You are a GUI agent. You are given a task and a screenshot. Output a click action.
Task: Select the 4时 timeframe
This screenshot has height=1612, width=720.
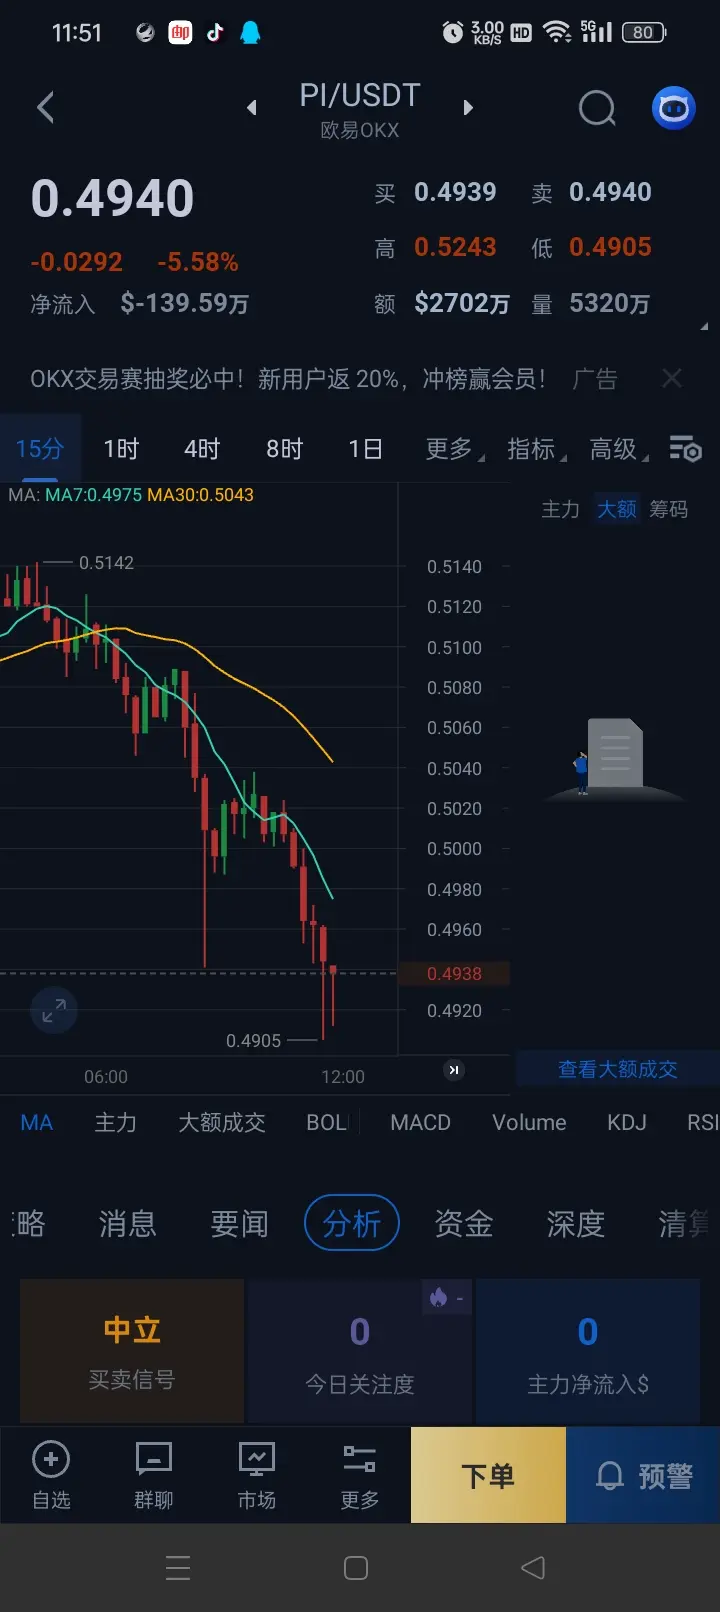(x=202, y=449)
